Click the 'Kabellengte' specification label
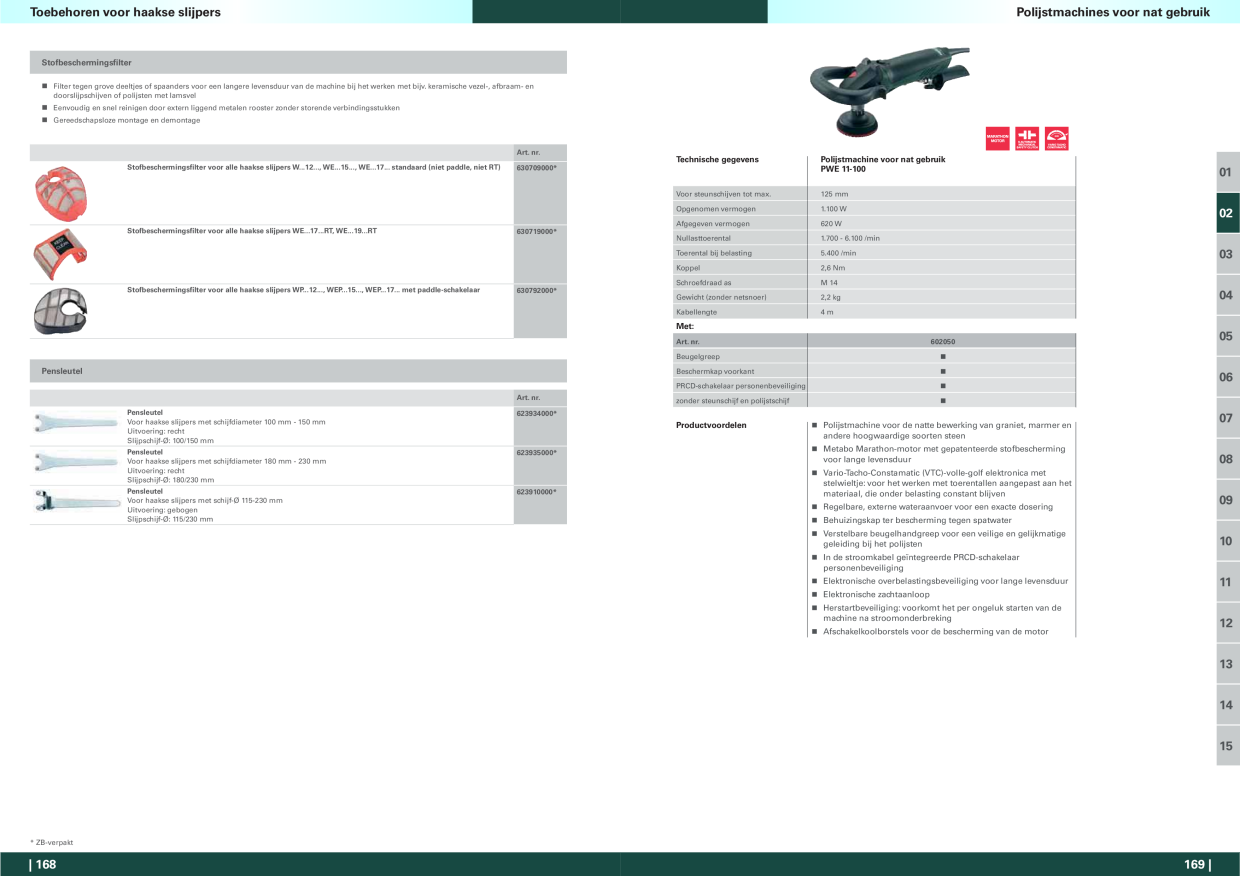 click(697, 312)
